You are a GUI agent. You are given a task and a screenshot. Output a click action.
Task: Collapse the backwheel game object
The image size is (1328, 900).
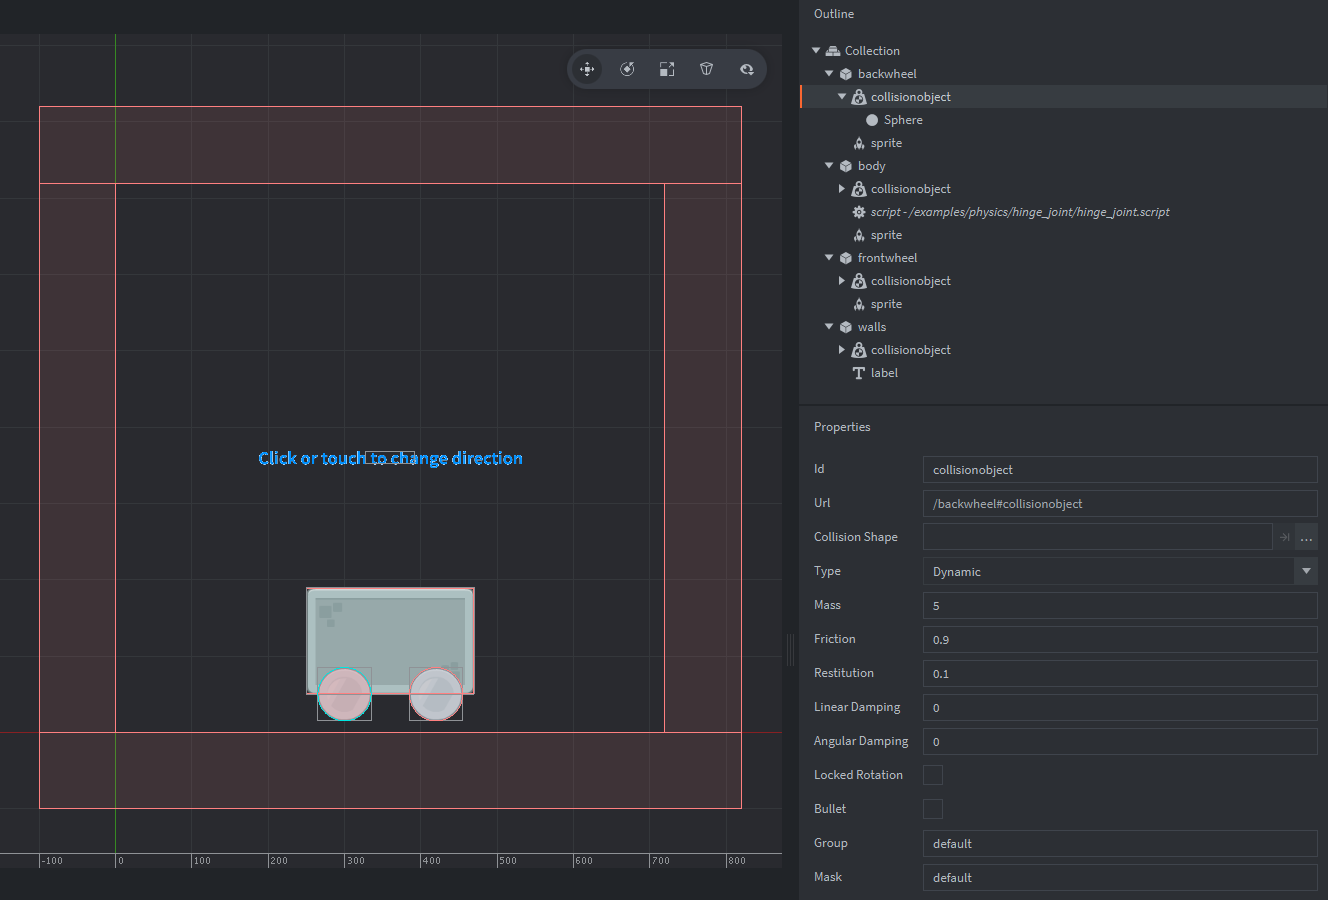click(x=829, y=74)
